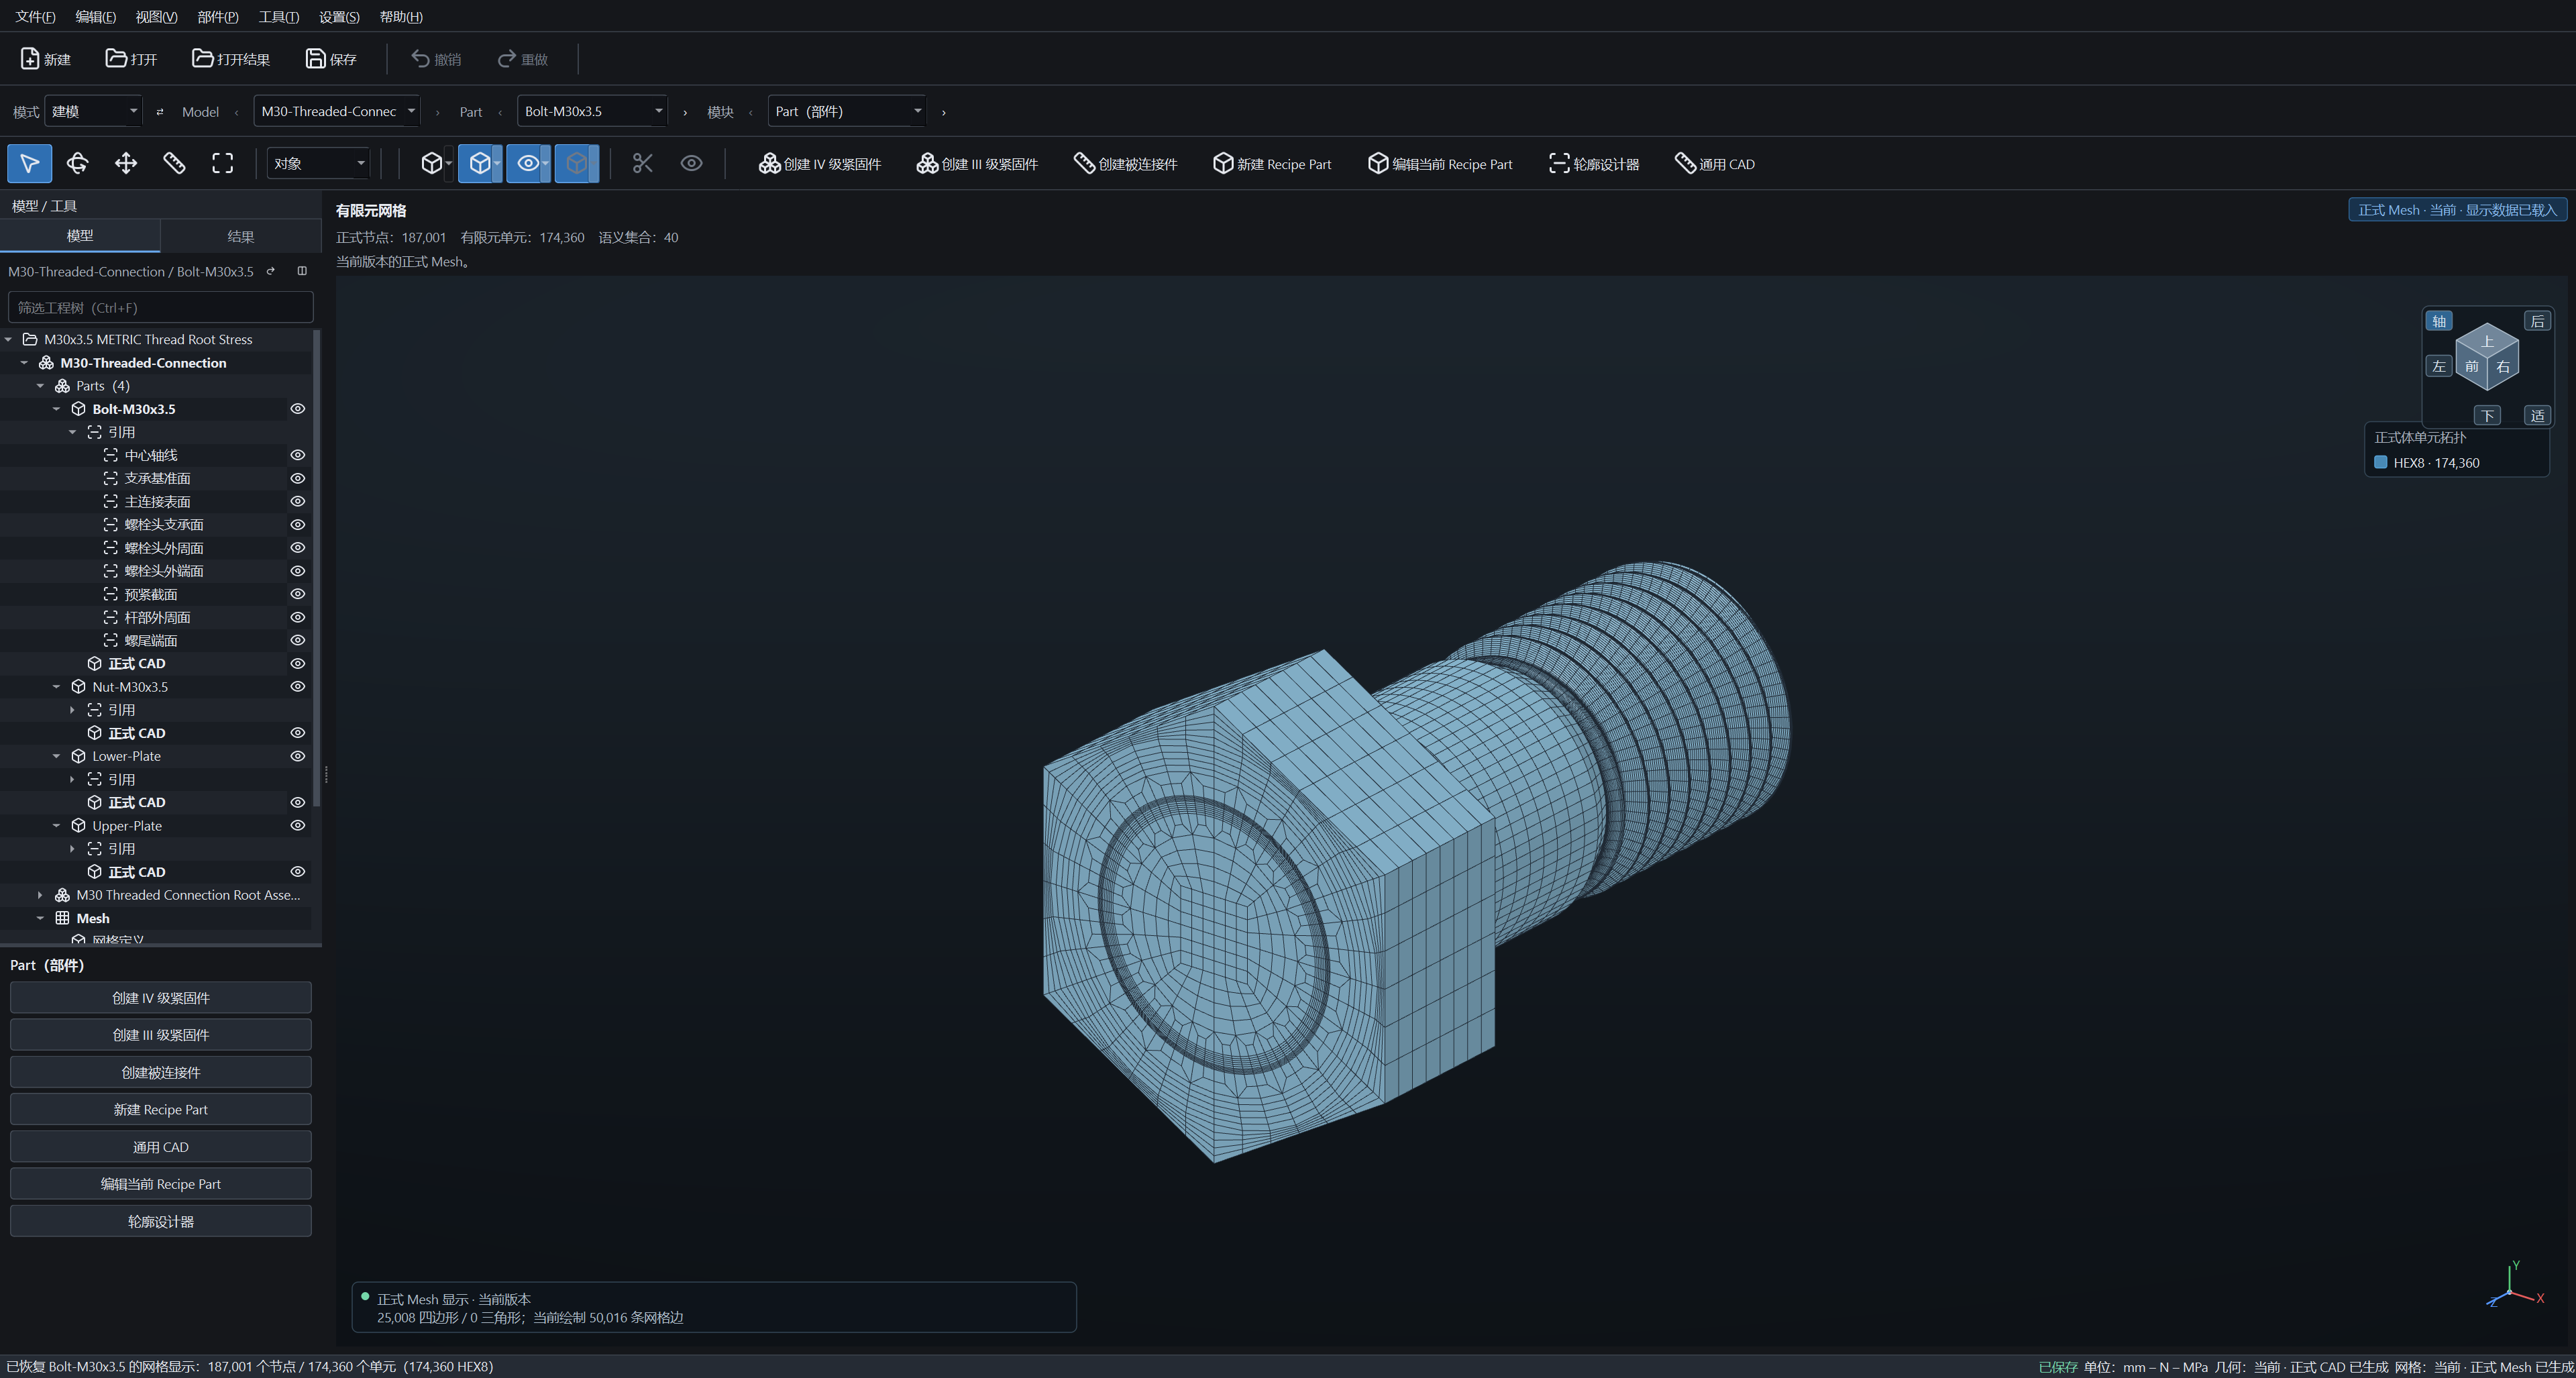The image size is (2576, 1378).
Task: Open the 模式 建模 dropdown
Action: (x=93, y=111)
